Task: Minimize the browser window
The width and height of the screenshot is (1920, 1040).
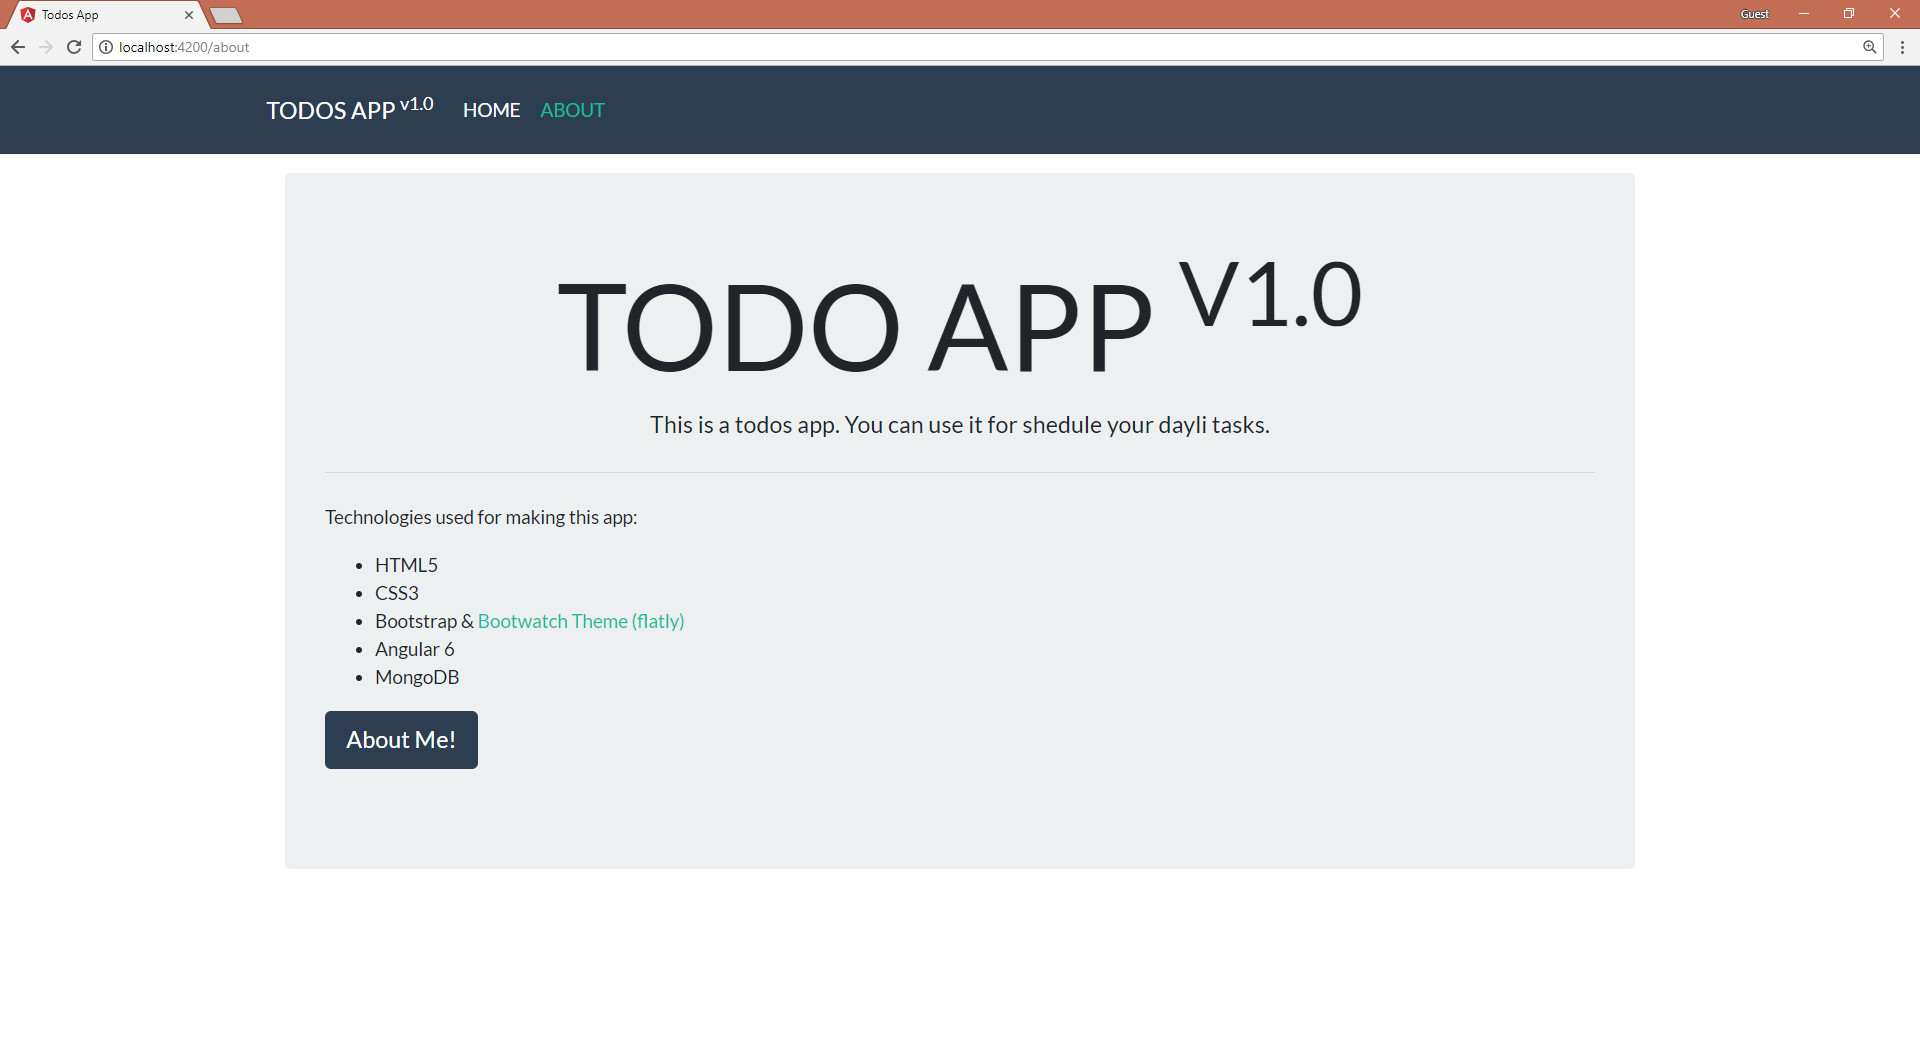Action: tap(1804, 14)
